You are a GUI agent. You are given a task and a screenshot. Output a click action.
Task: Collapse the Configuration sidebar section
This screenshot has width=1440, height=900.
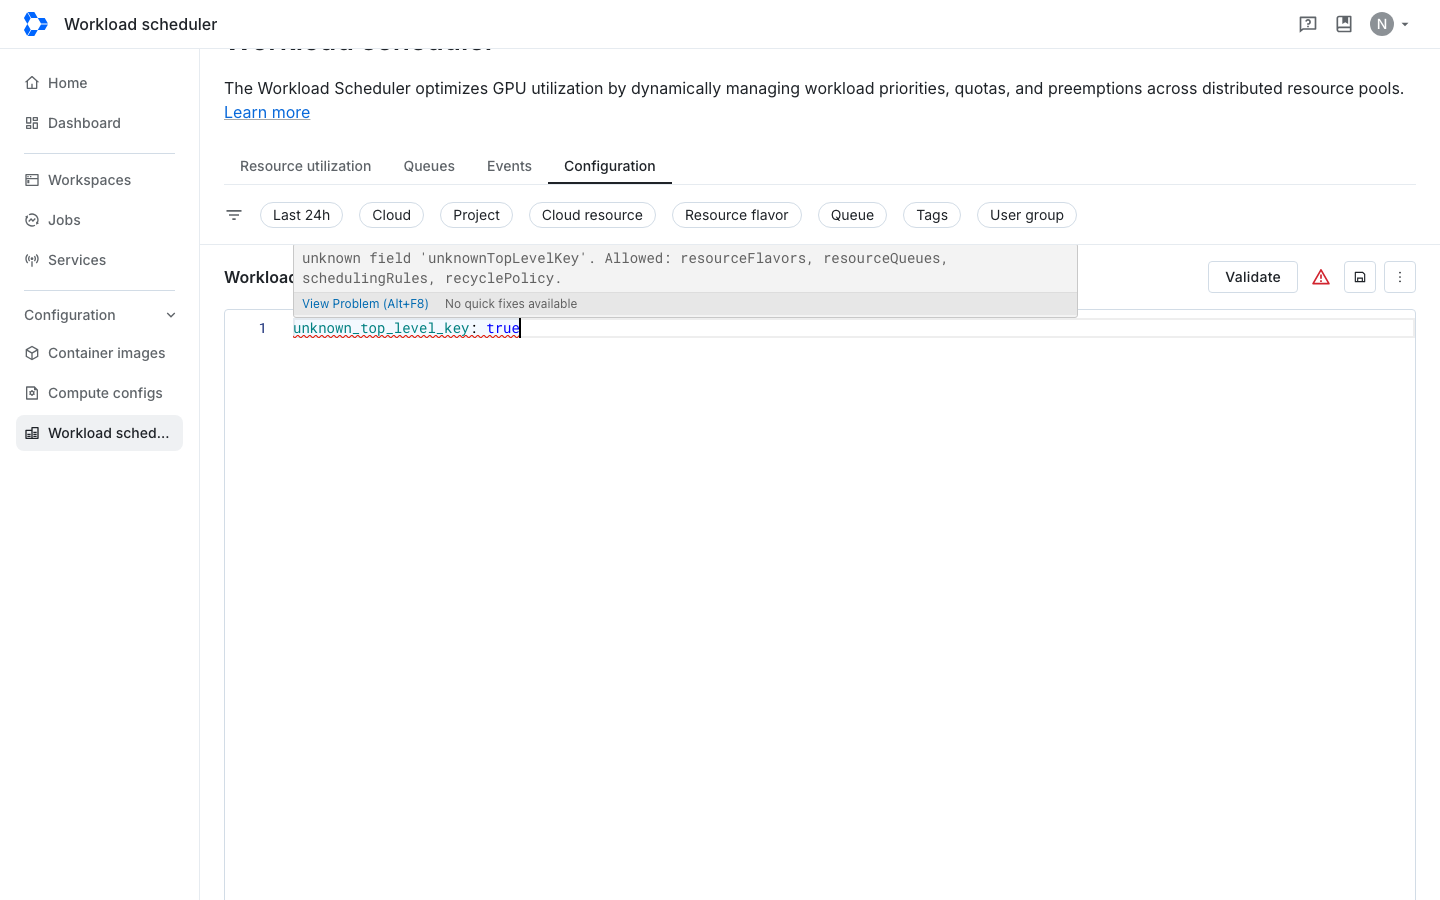99,315
